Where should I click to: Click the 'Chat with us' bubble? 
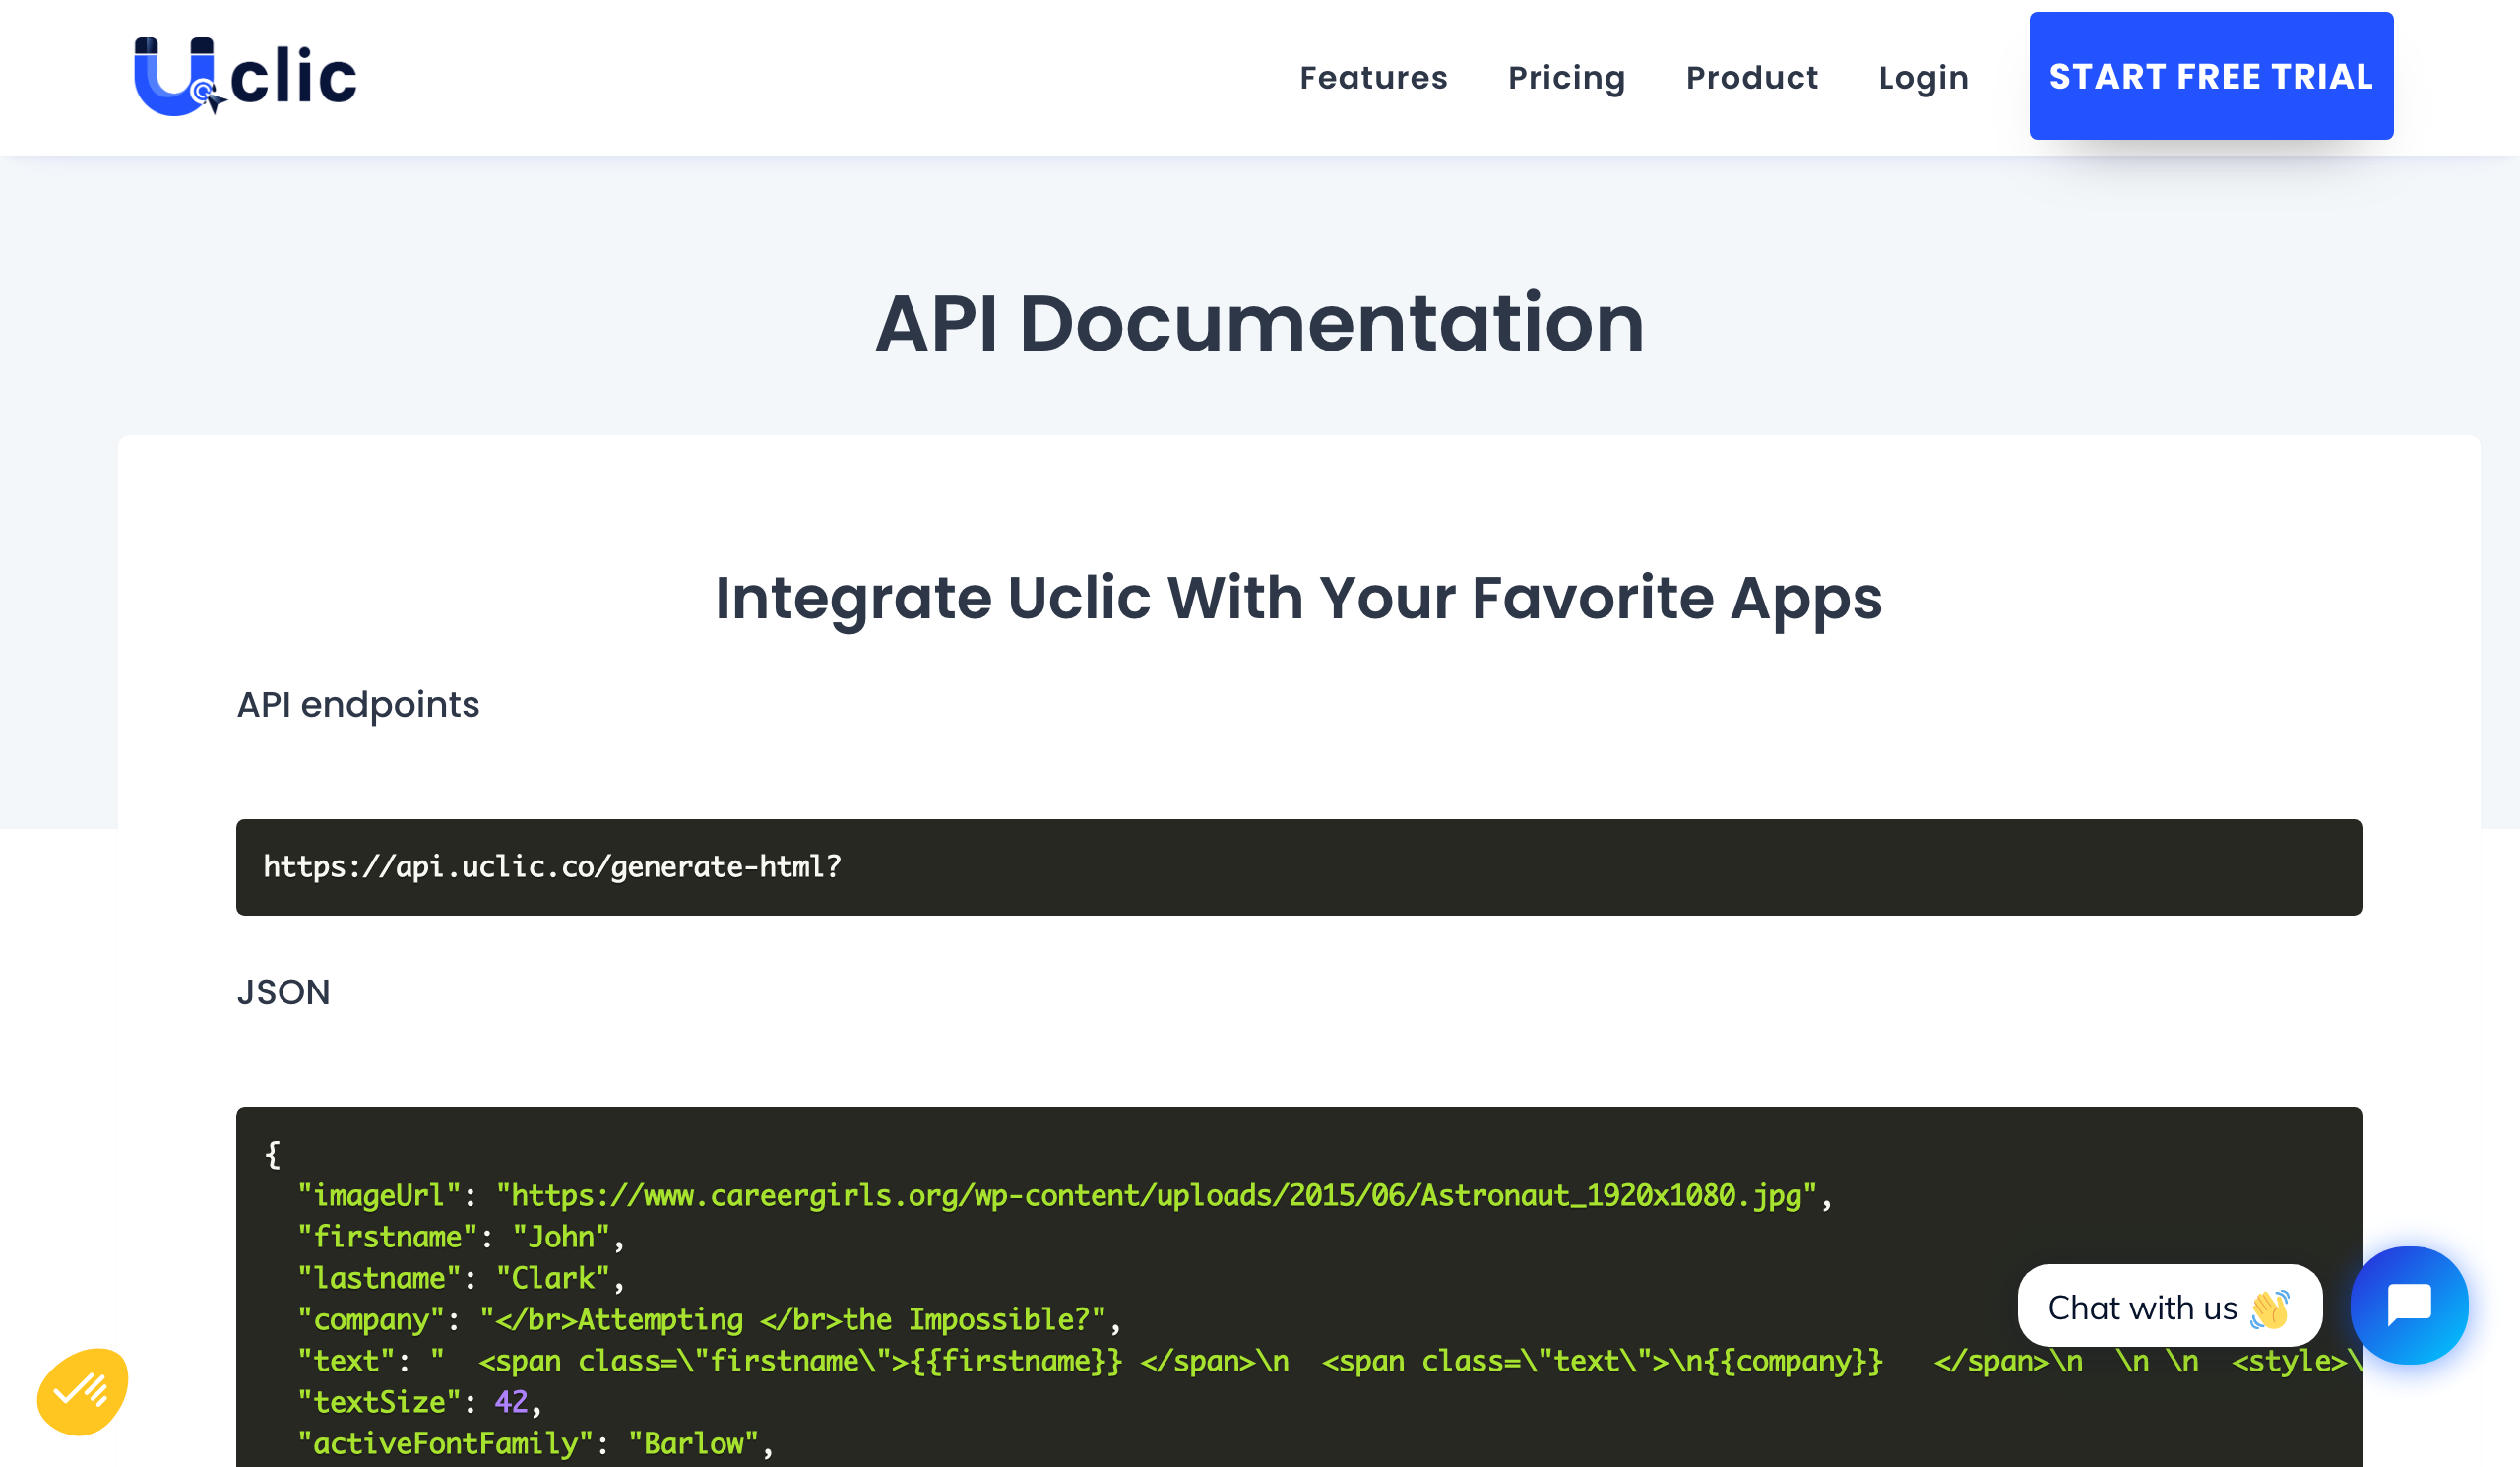2169,1306
